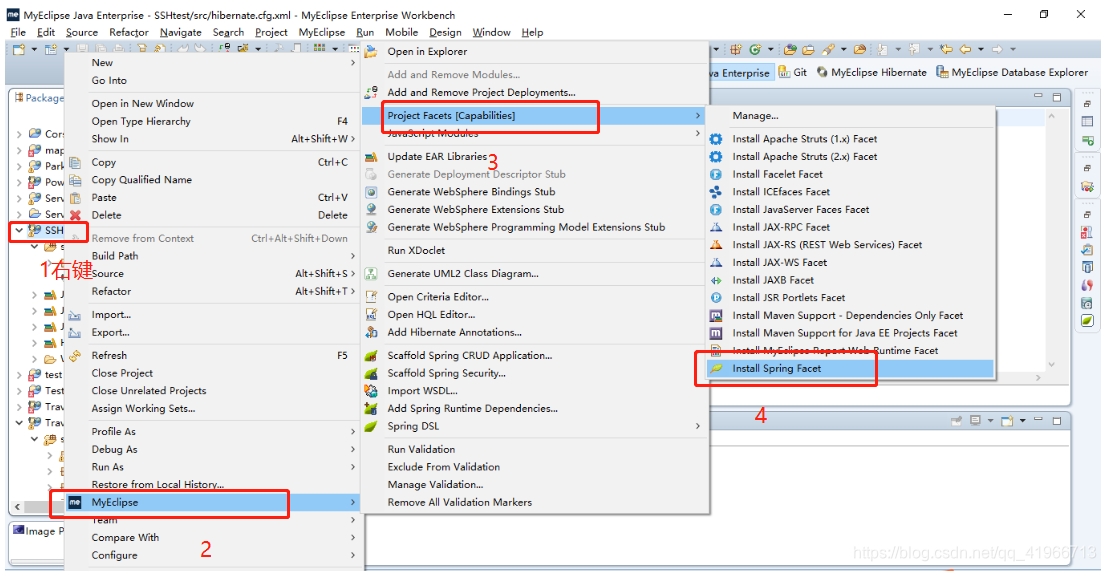Screen dimensions: 1106x571
Task: Open the Window menu
Action: point(491,32)
